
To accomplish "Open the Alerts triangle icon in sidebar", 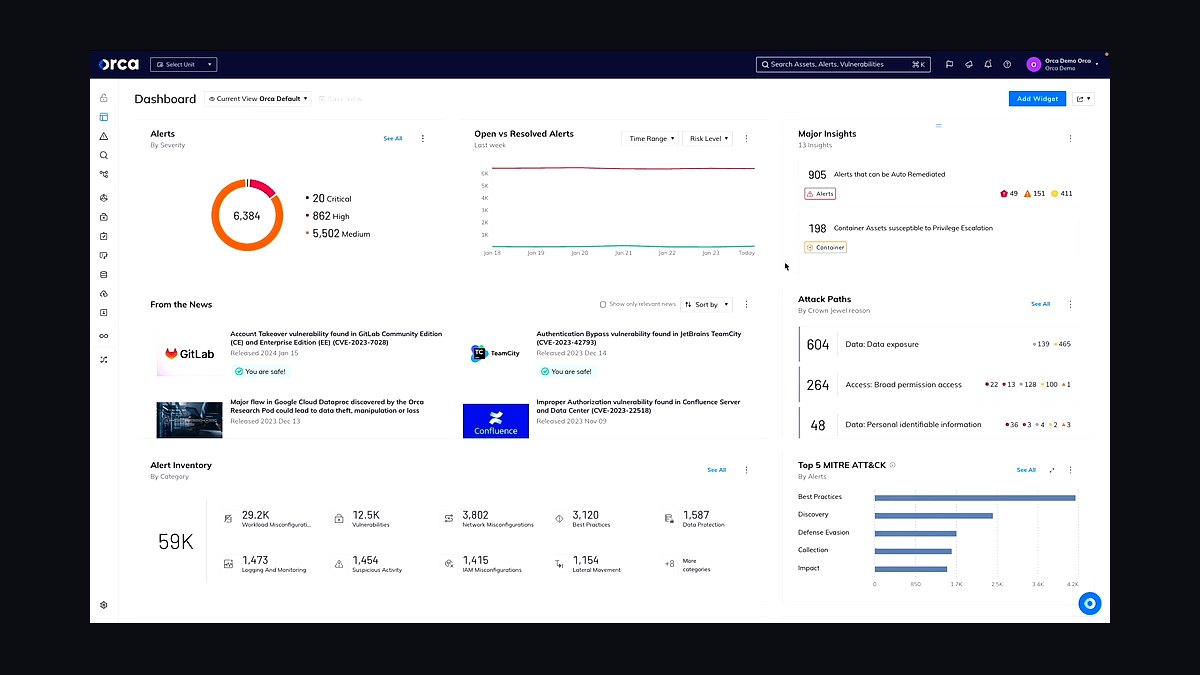I will [104, 136].
